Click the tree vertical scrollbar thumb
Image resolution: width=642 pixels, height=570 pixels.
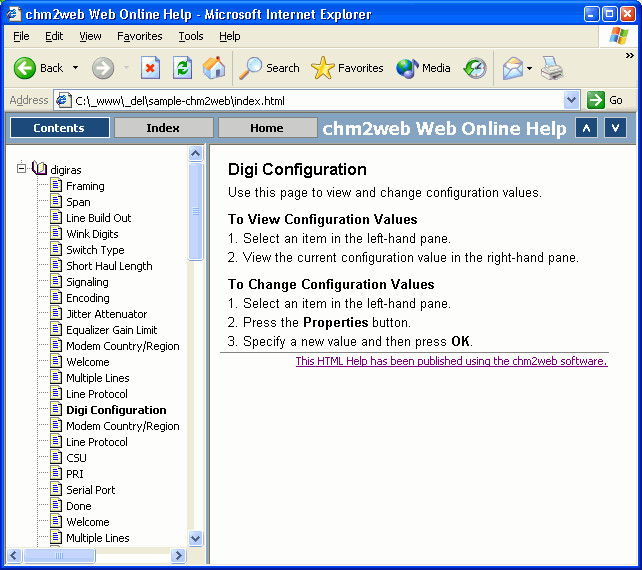click(196, 211)
